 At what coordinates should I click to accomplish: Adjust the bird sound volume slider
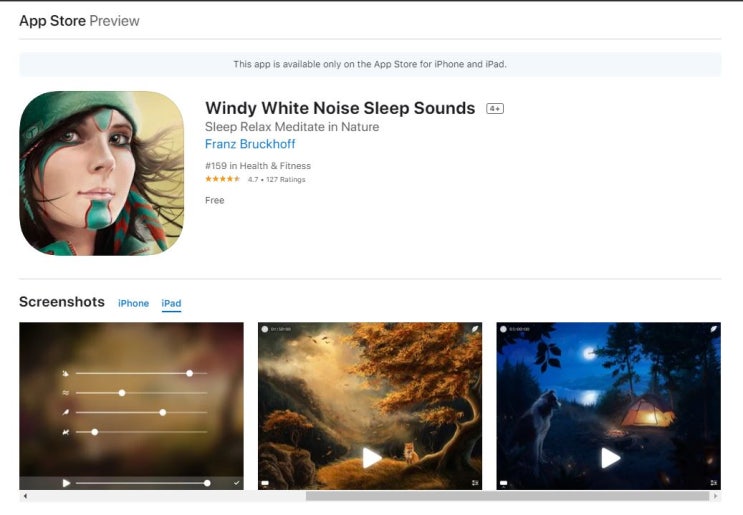(141, 373)
